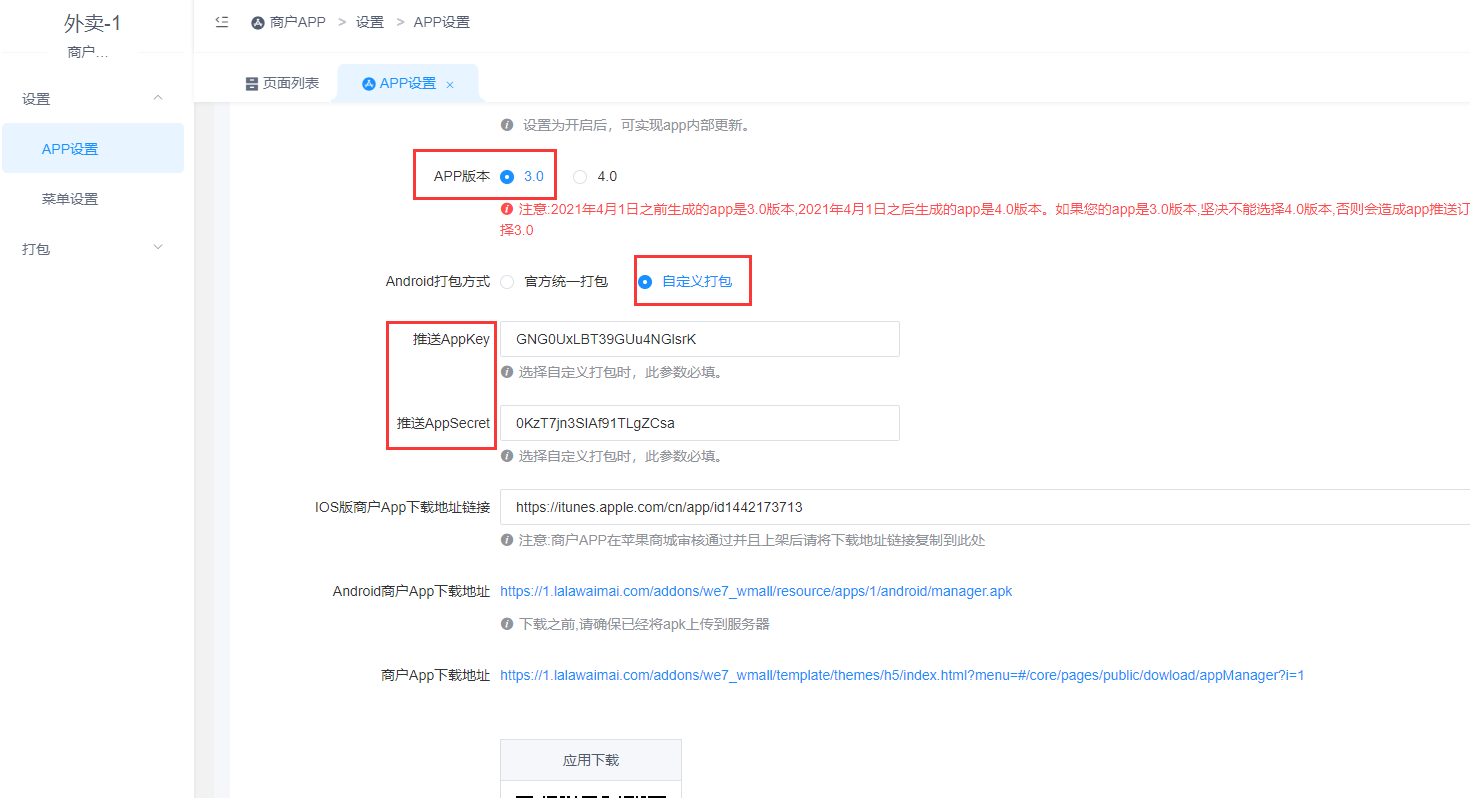1470x798 pixels.
Task: Select APP版本 3.0 radio button
Action: pyautogui.click(x=507, y=177)
